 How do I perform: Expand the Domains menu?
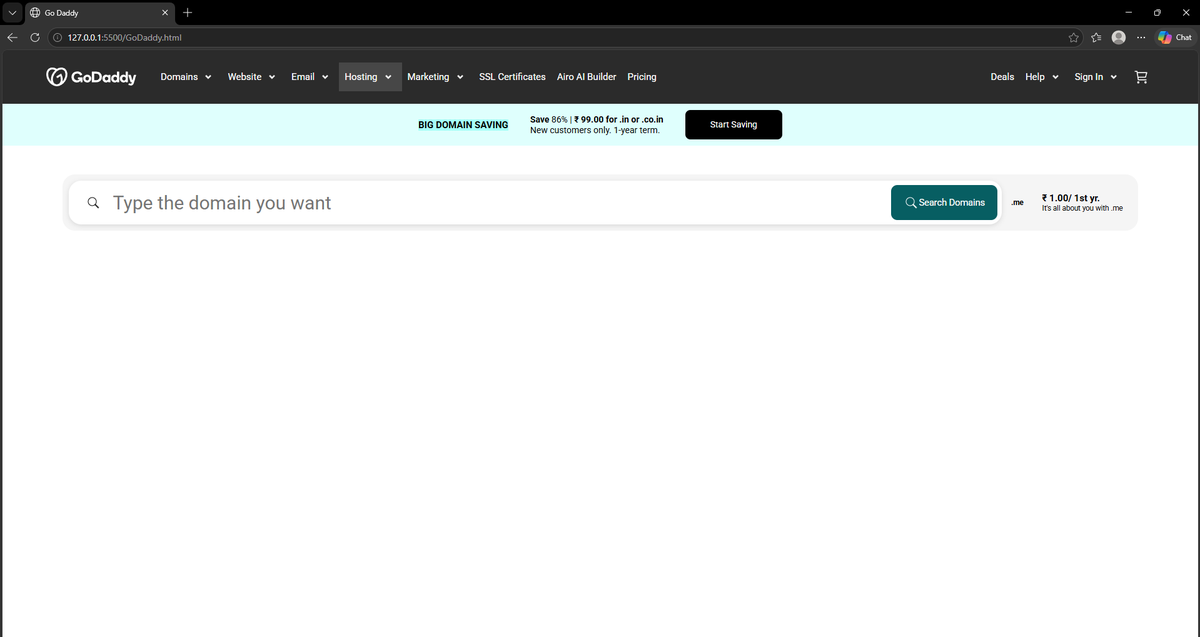click(186, 77)
